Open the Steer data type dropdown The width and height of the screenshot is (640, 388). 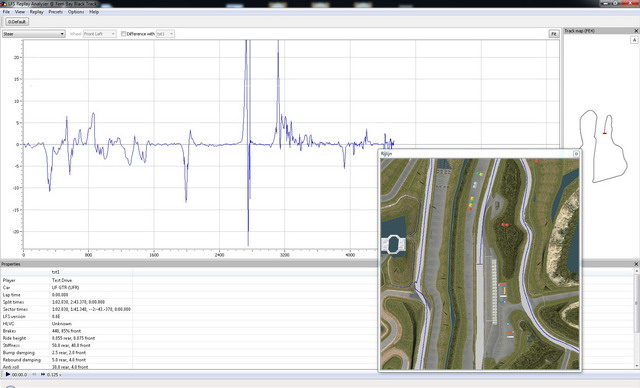click(x=33, y=34)
